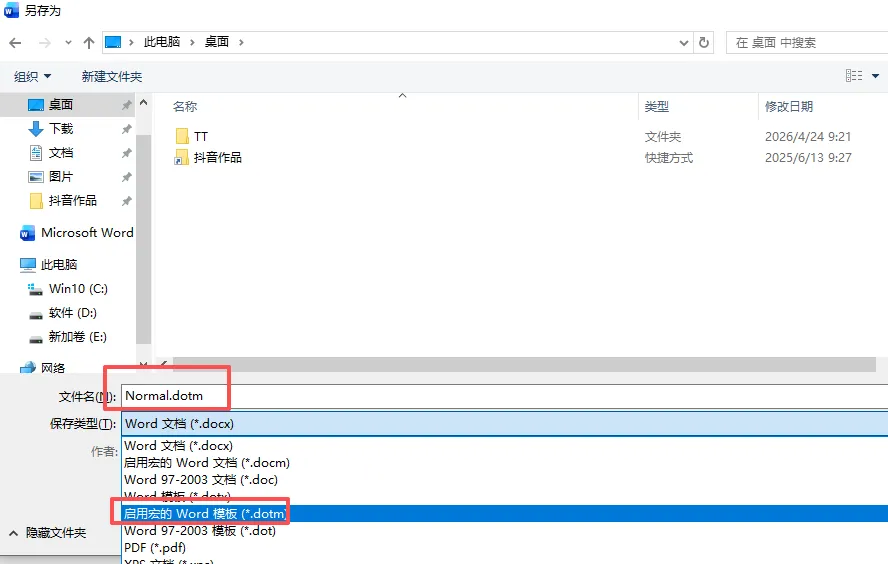Open 软件 (D:) drive
Screen dimensions: 888x564
72,313
